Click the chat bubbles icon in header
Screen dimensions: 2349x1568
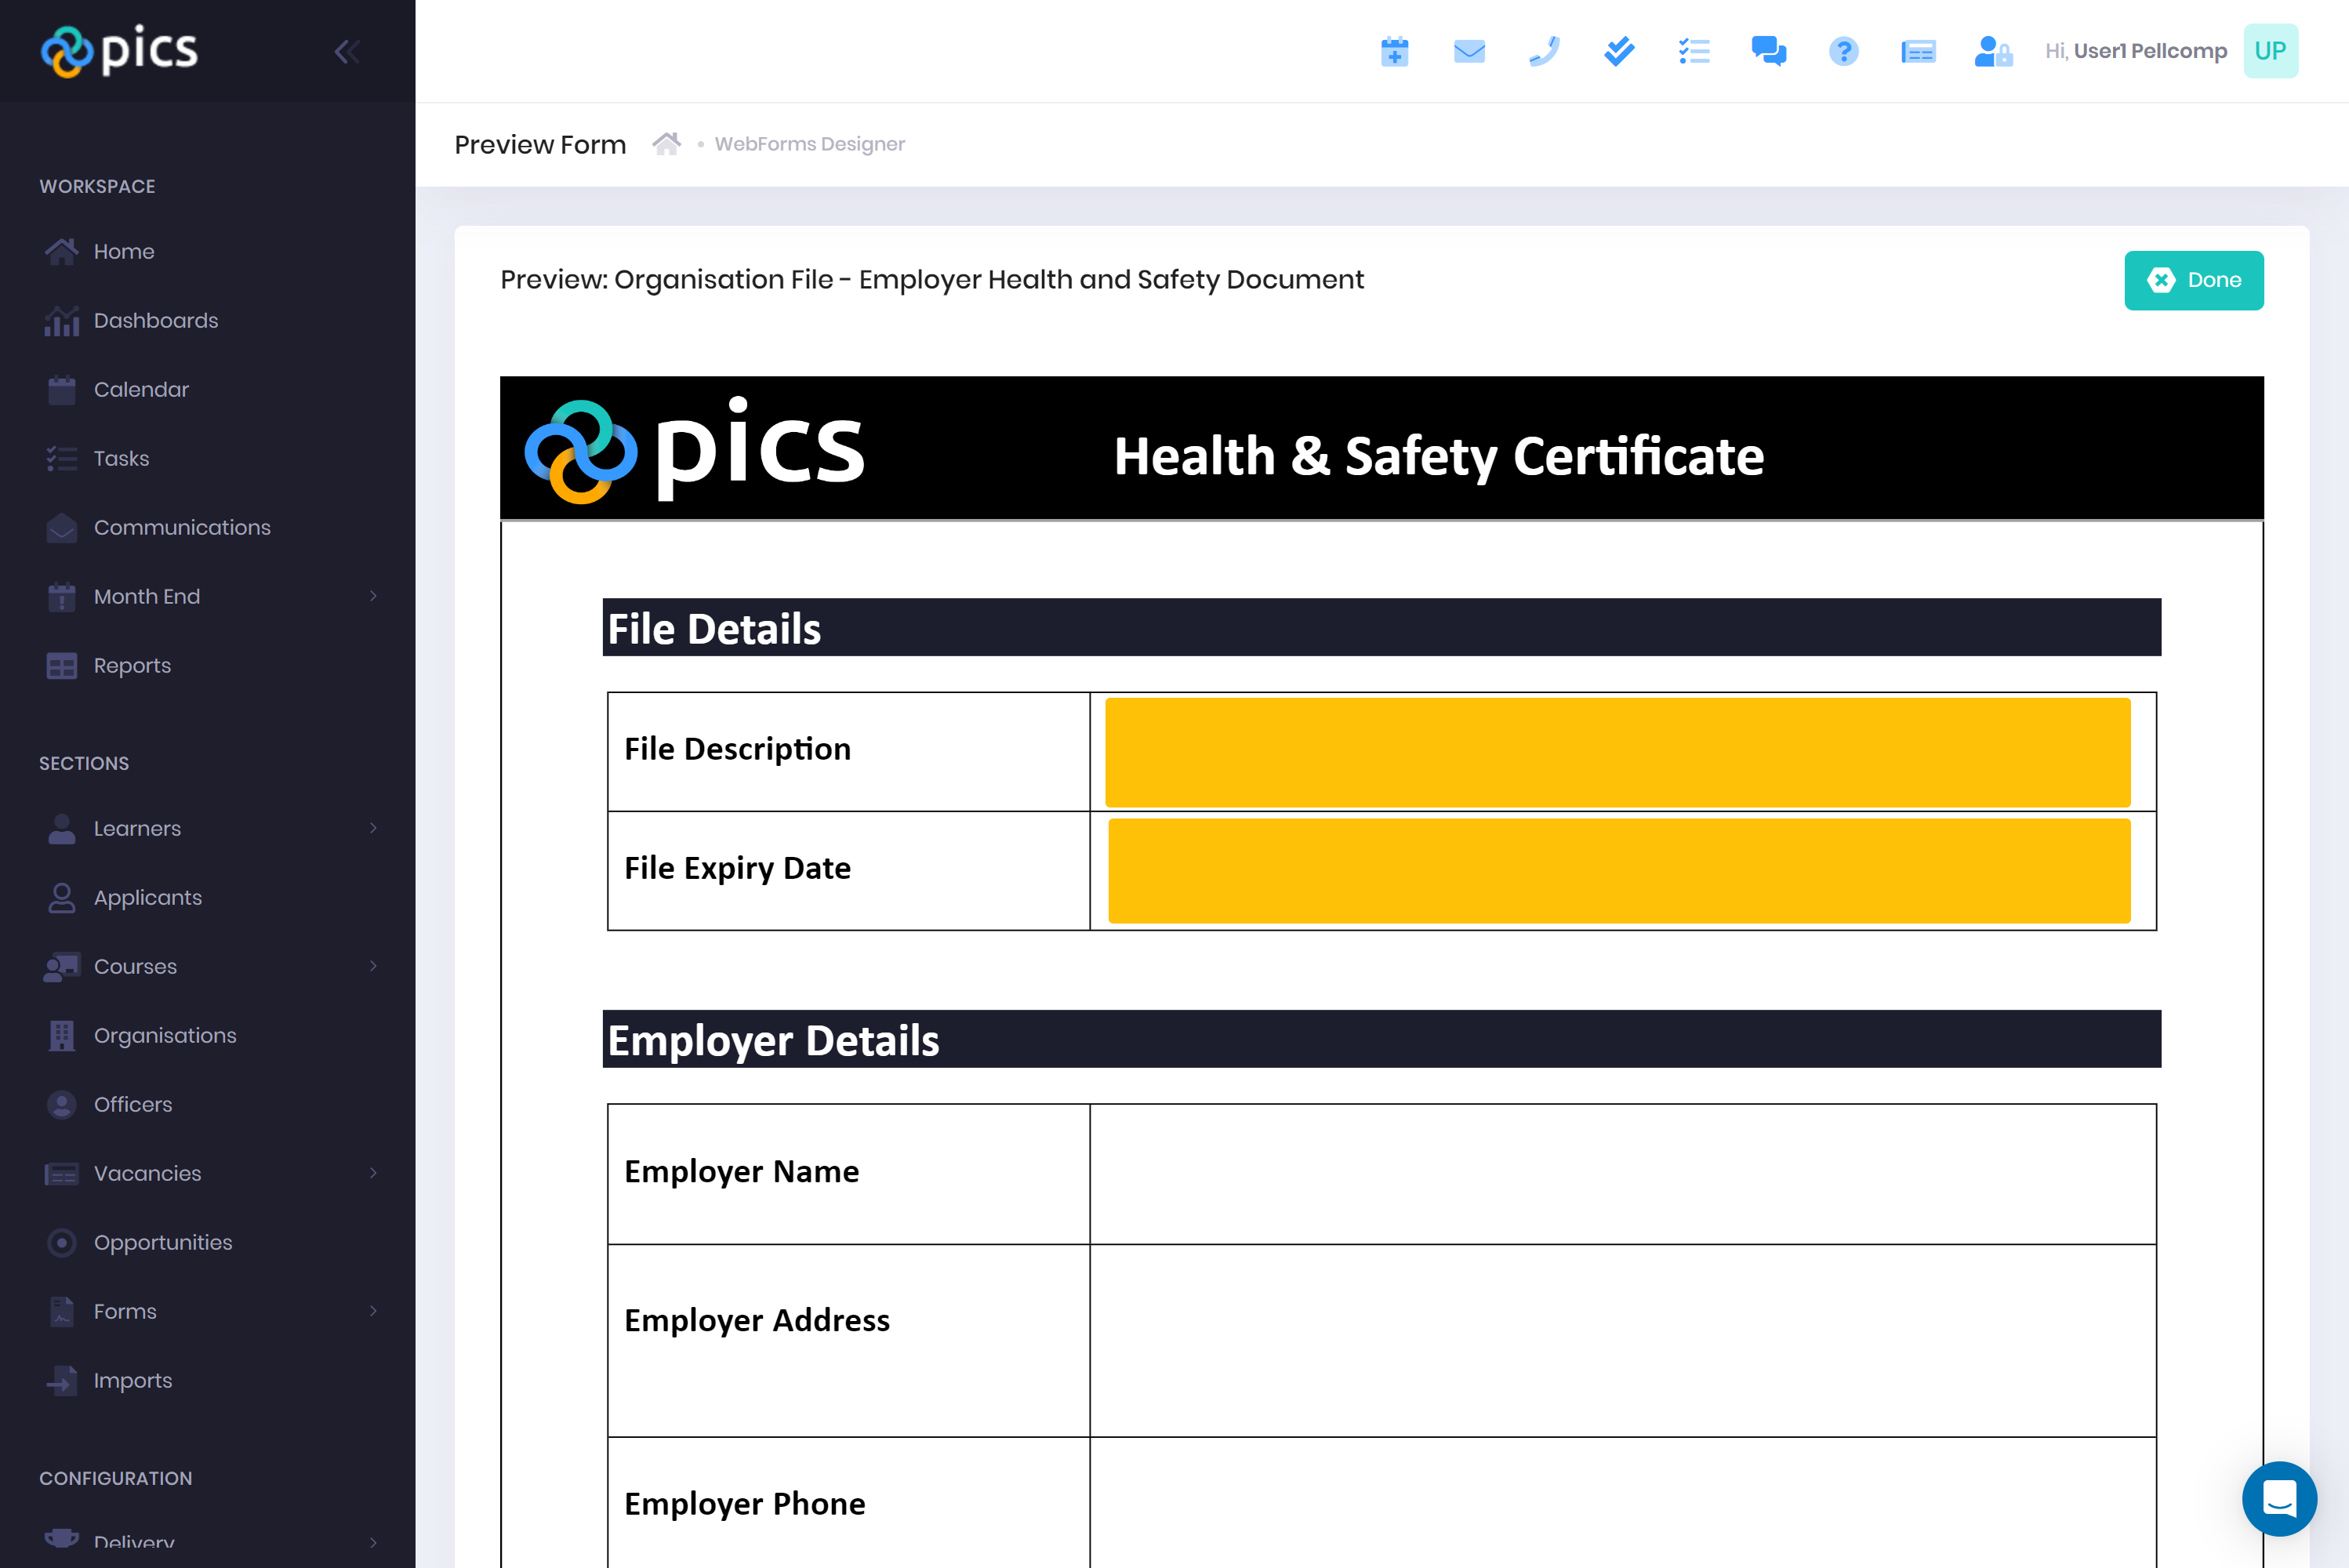(x=1768, y=51)
